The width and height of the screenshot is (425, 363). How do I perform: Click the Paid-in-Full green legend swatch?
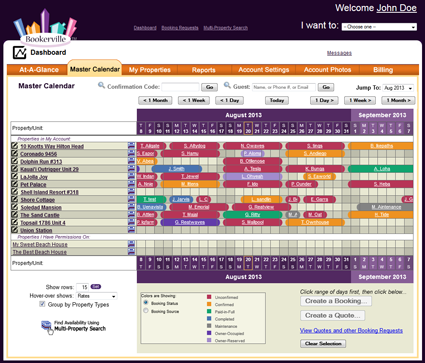coord(209,311)
